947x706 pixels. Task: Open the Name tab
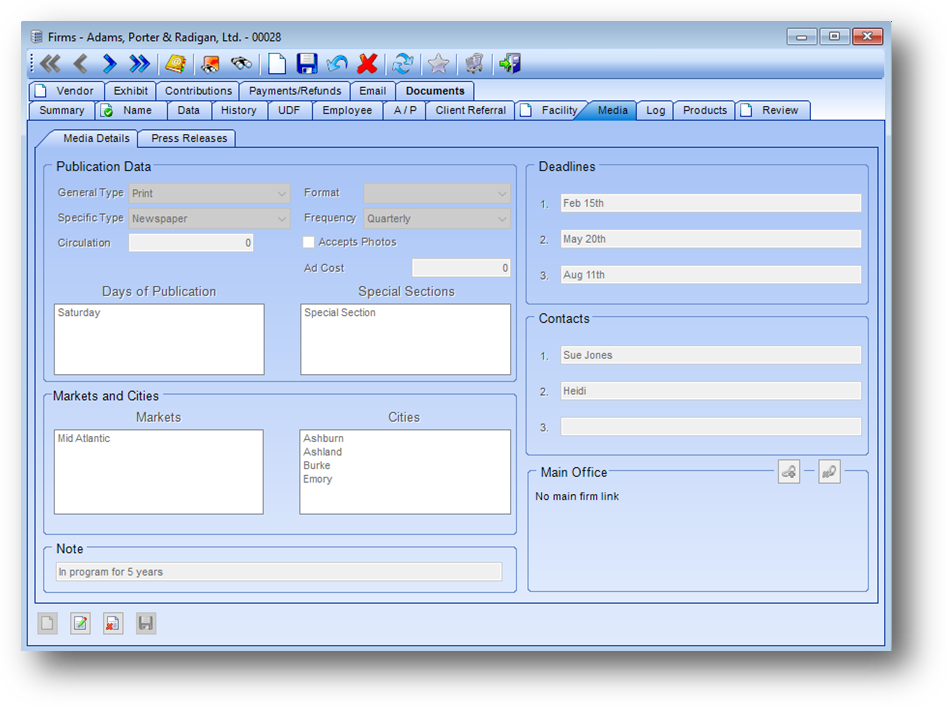pos(131,110)
